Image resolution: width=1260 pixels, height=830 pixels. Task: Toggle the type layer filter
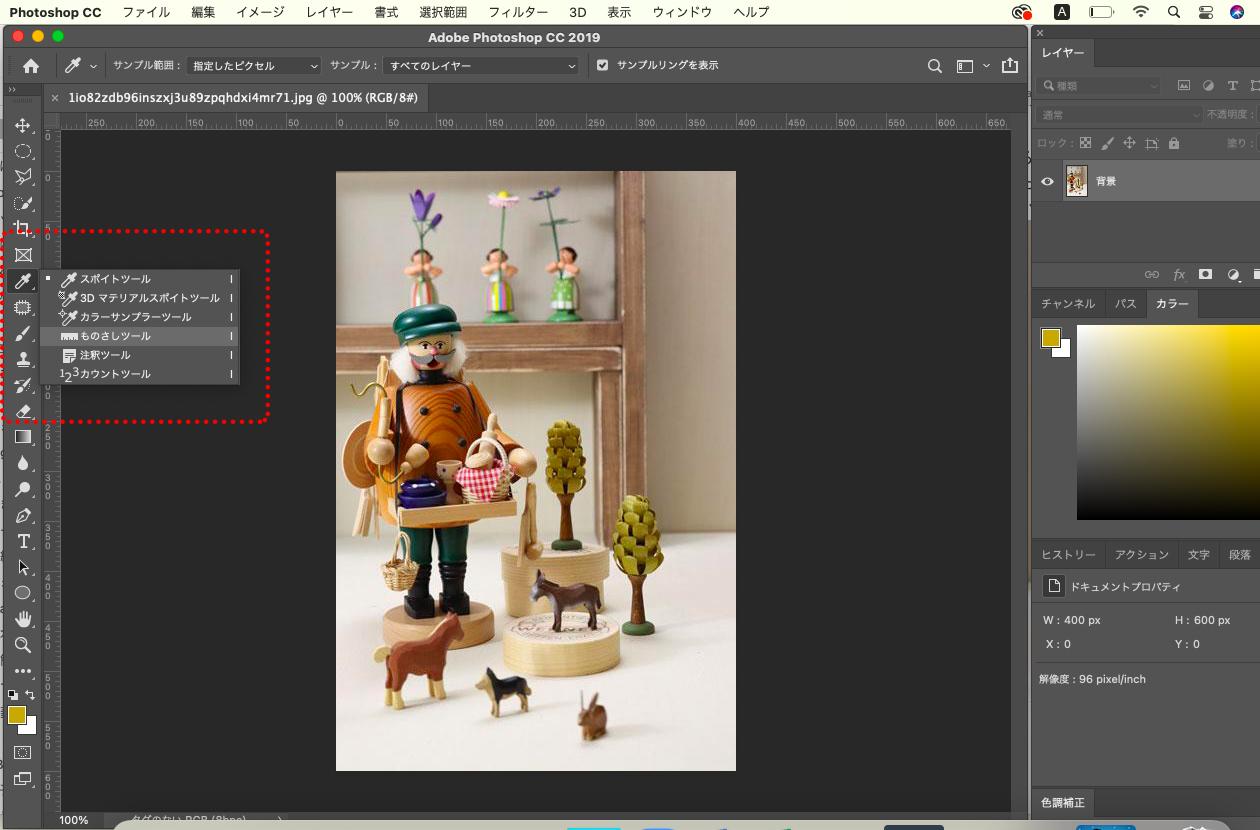[x=1232, y=86]
